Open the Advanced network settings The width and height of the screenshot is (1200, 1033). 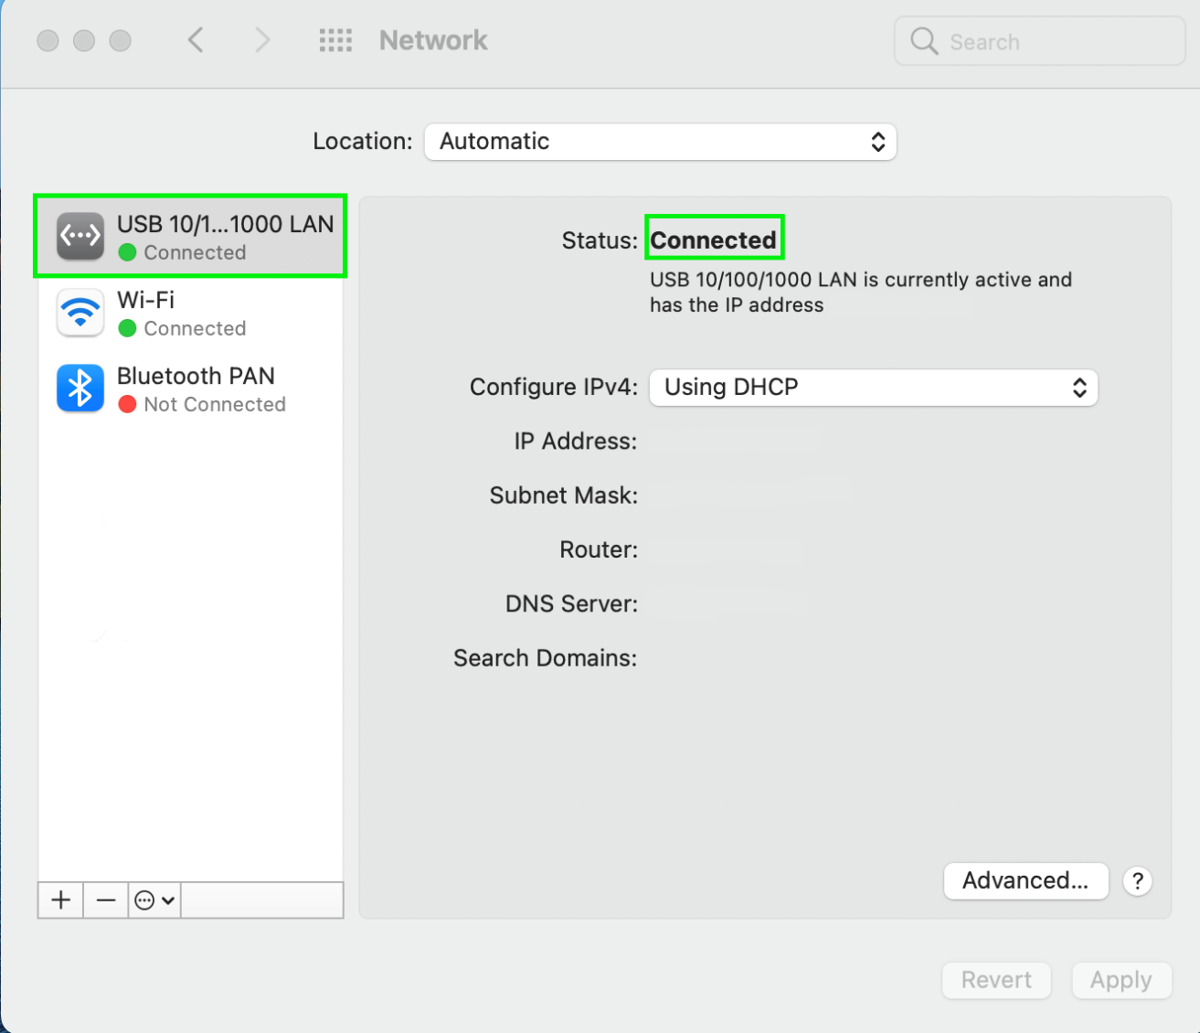tap(1026, 881)
